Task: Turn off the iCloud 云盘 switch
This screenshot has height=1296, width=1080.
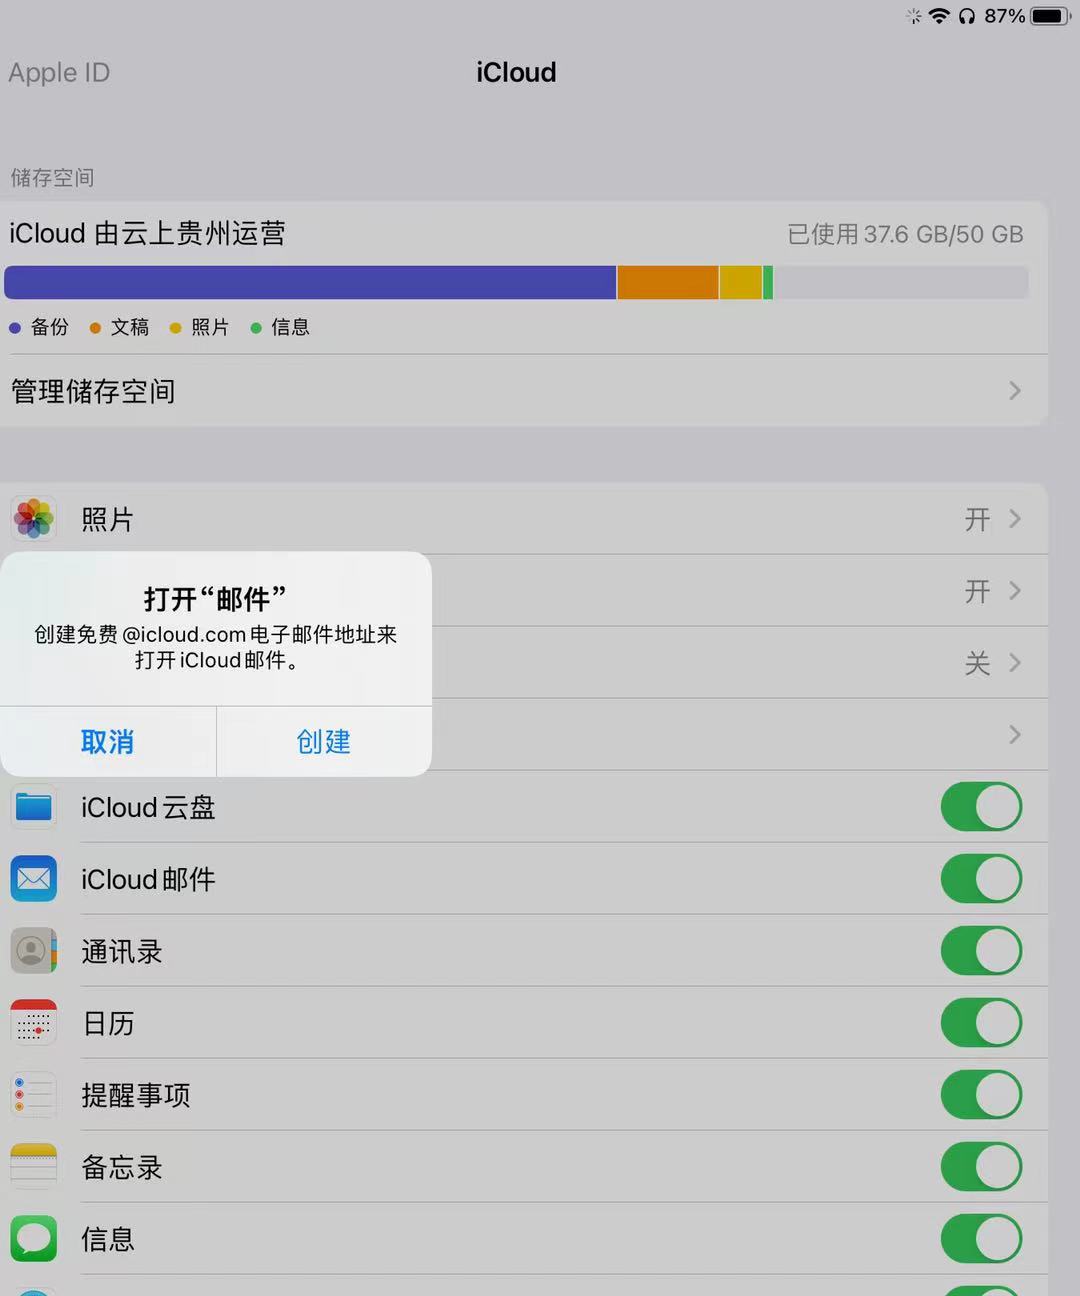Action: tap(980, 807)
